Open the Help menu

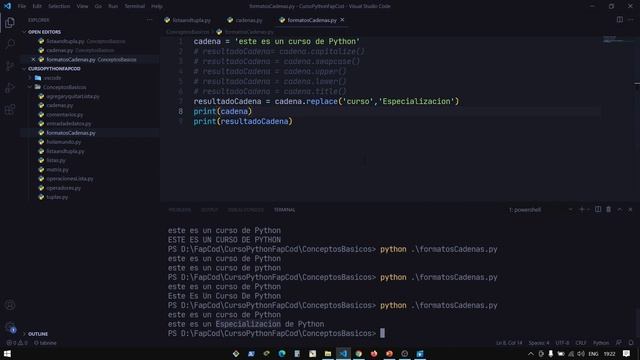pos(157,6)
